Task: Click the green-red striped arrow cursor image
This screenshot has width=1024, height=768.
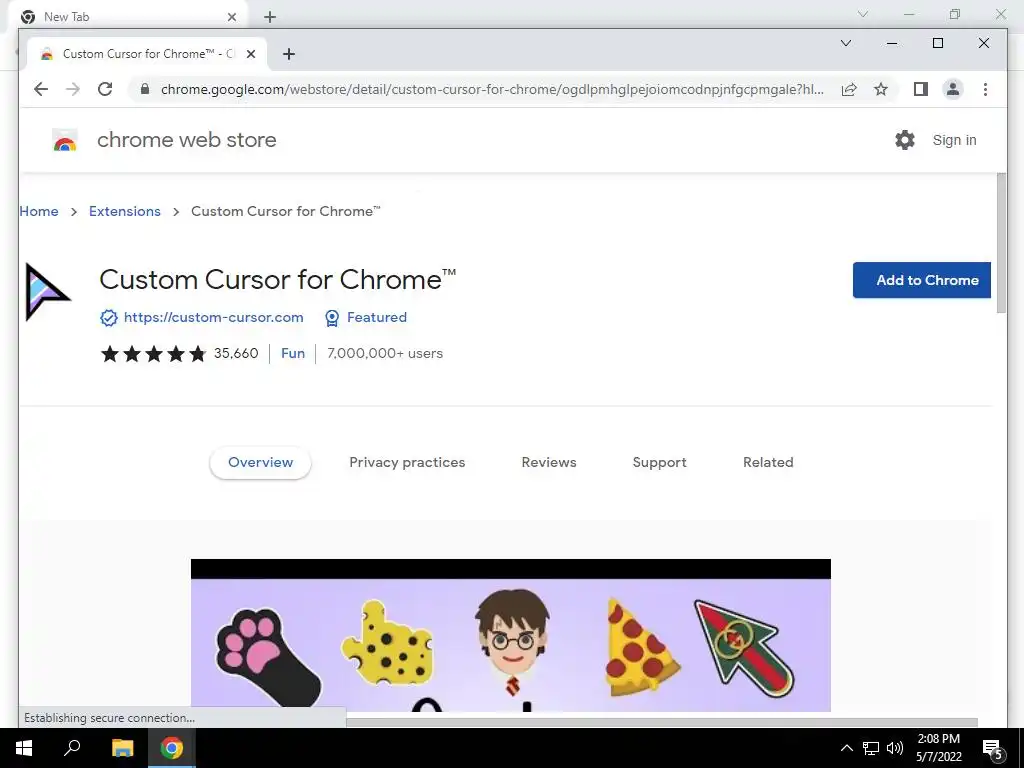Action: point(744,648)
